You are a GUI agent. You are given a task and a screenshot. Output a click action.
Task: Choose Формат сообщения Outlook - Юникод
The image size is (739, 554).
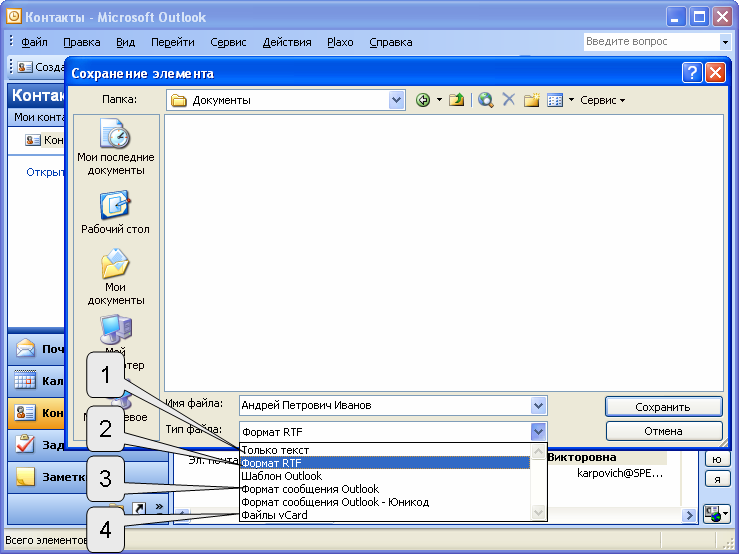[x=385, y=502]
